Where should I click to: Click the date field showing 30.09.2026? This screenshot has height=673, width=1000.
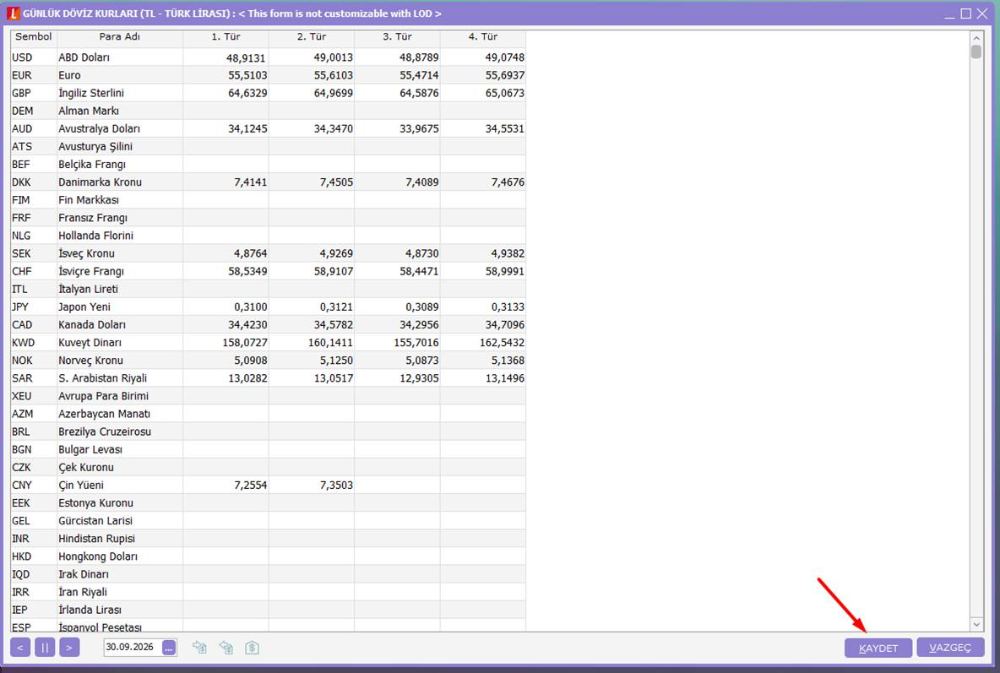[x=133, y=647]
